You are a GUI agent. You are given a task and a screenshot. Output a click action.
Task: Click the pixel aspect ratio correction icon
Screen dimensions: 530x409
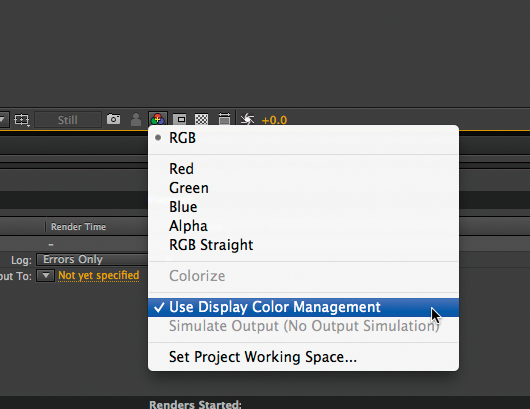pyautogui.click(x=224, y=119)
